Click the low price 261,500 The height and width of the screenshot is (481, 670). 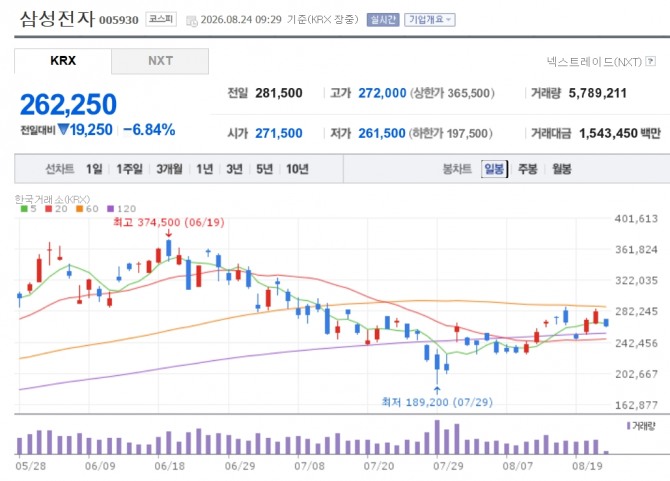[382, 133]
